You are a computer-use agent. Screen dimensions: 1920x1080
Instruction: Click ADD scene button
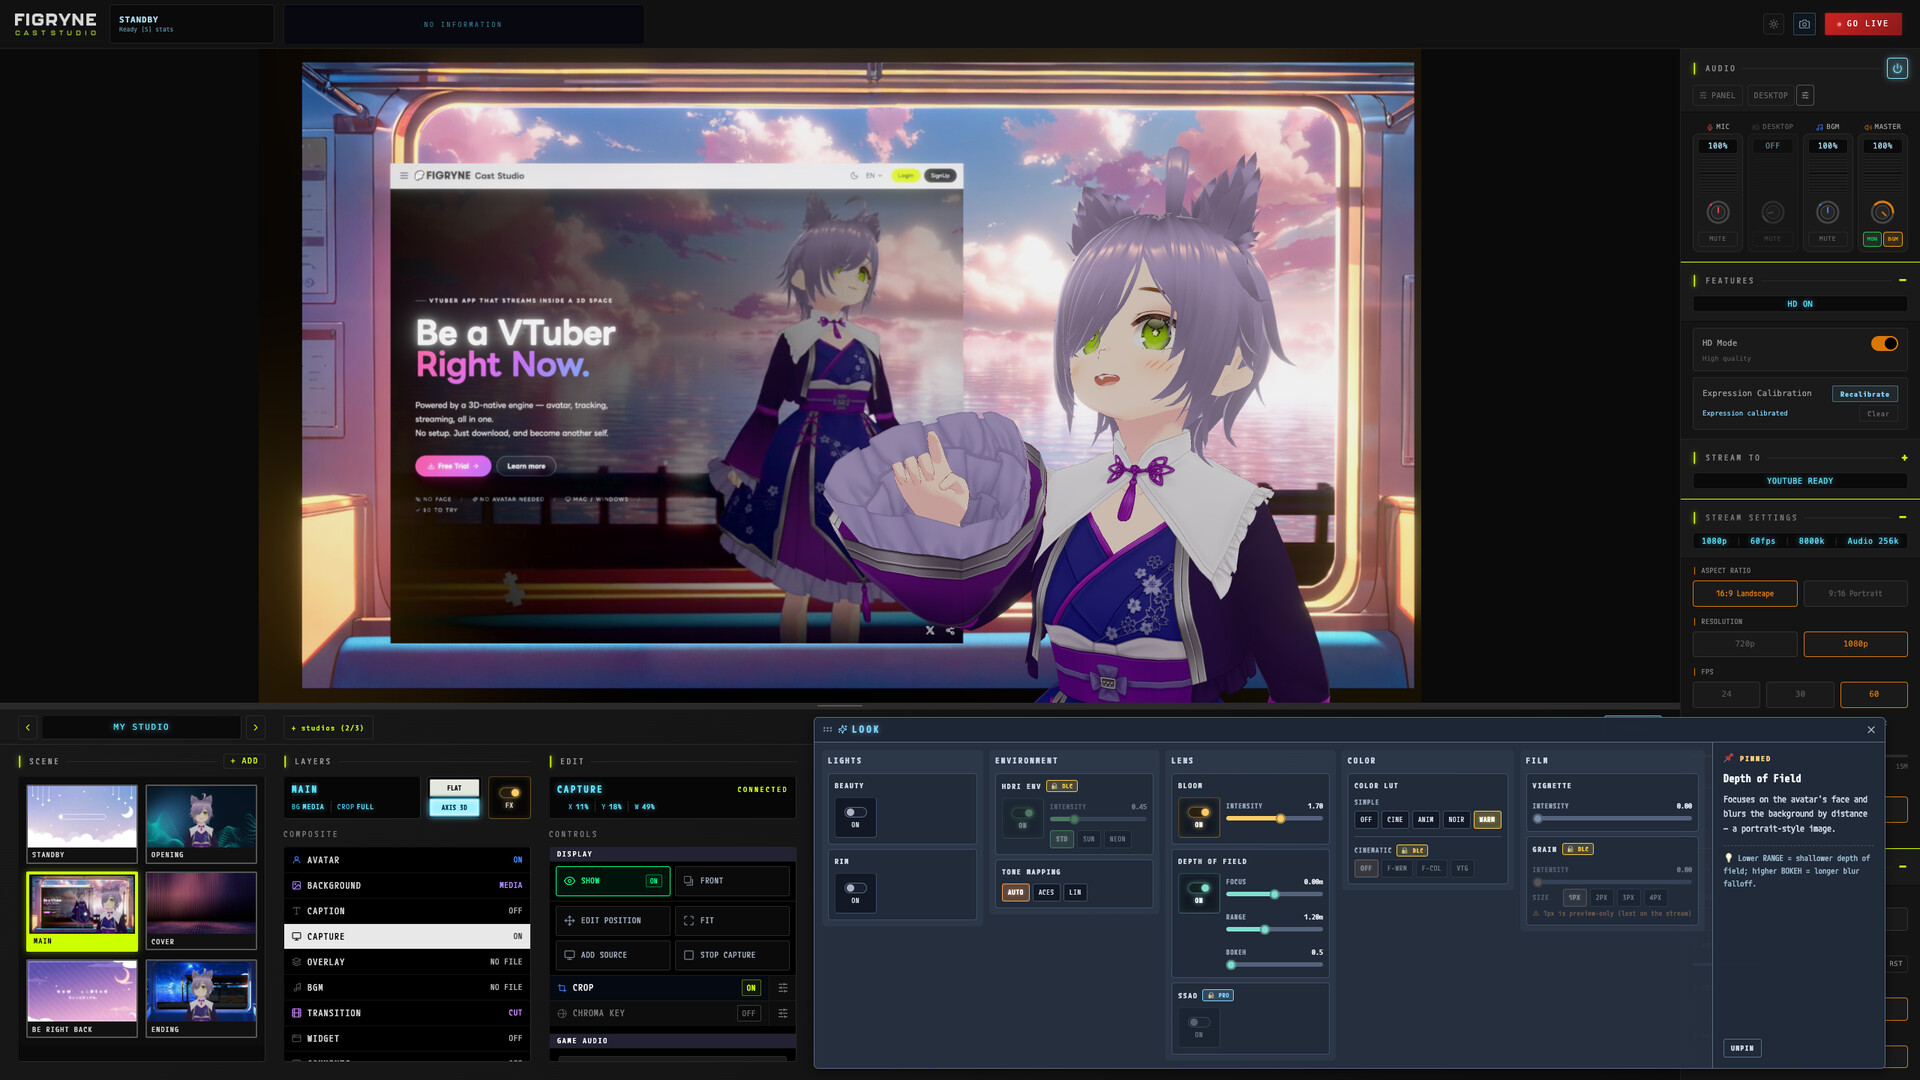pos(243,761)
